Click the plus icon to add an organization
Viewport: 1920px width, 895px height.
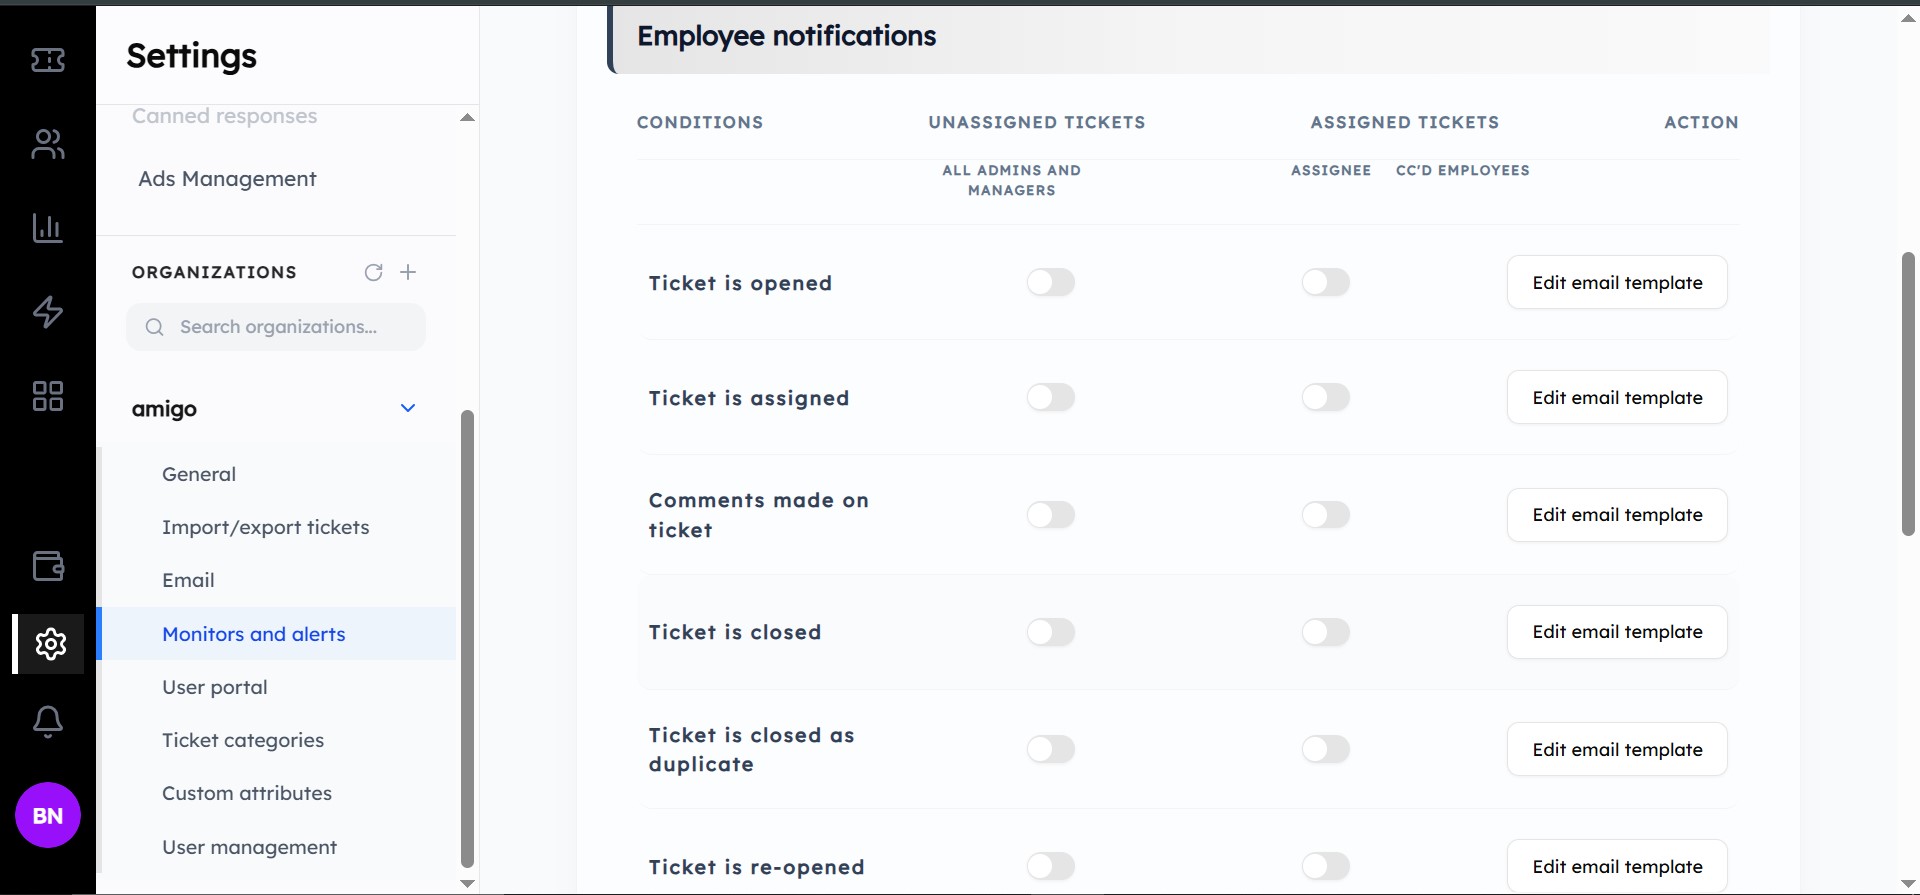(x=408, y=272)
